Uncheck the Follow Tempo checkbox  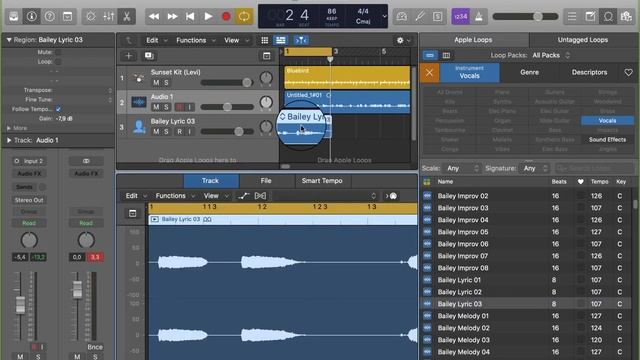[x=58, y=109]
